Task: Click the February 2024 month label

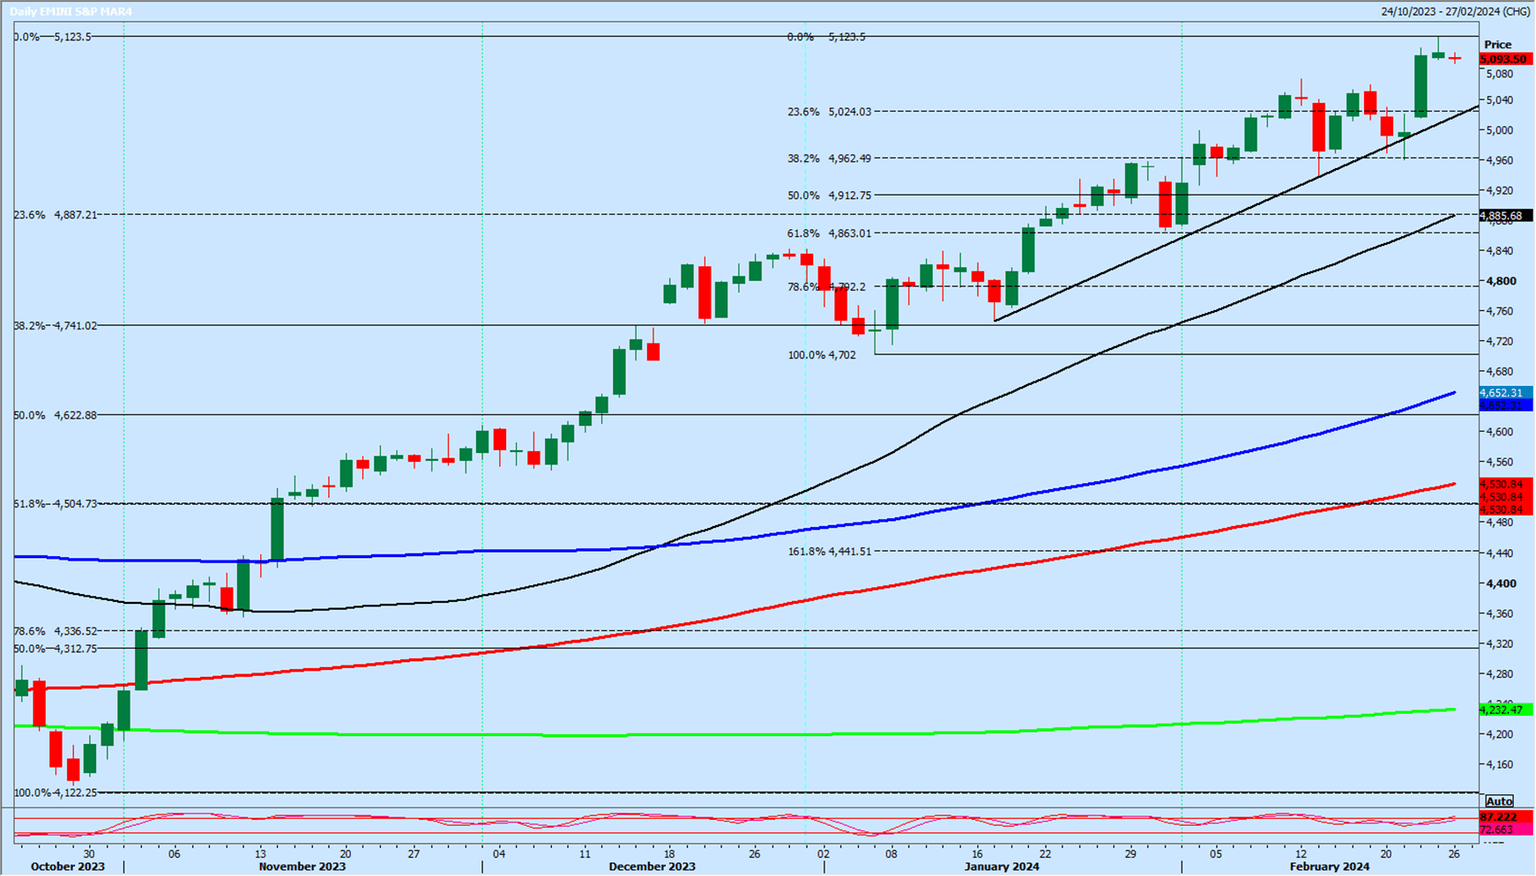Action: [x=1329, y=867]
